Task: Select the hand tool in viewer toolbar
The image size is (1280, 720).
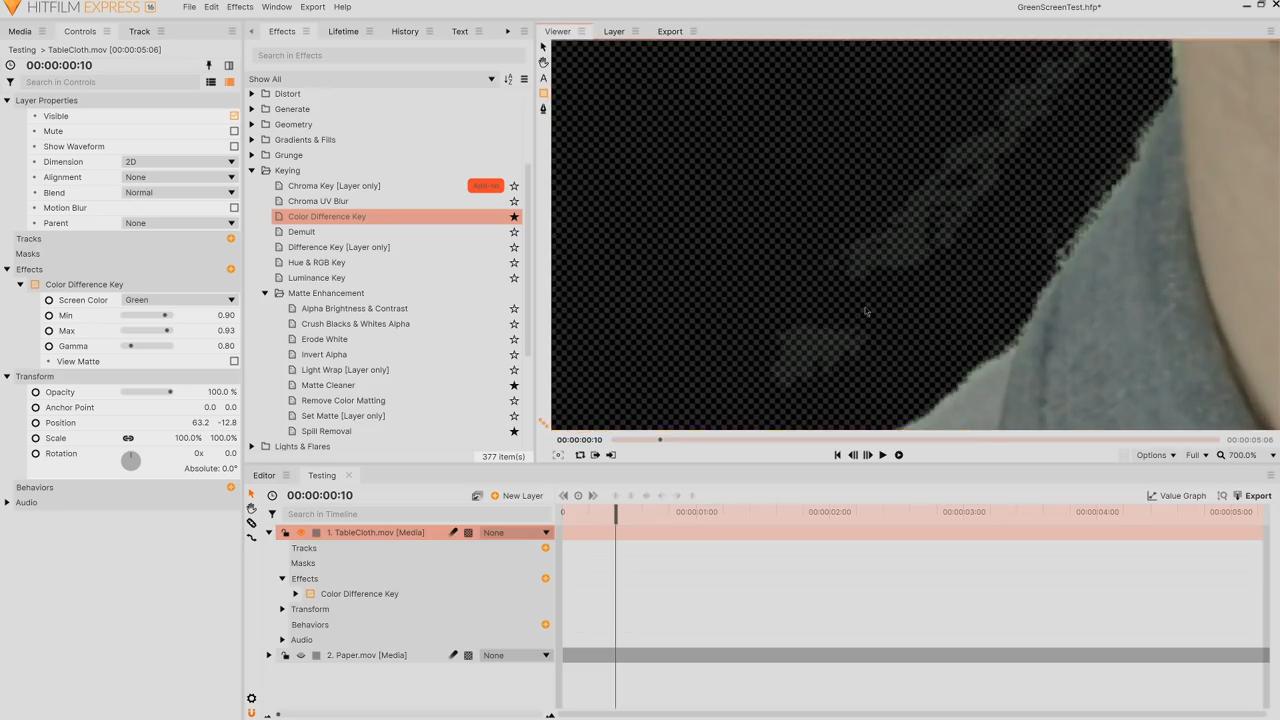Action: click(x=543, y=62)
